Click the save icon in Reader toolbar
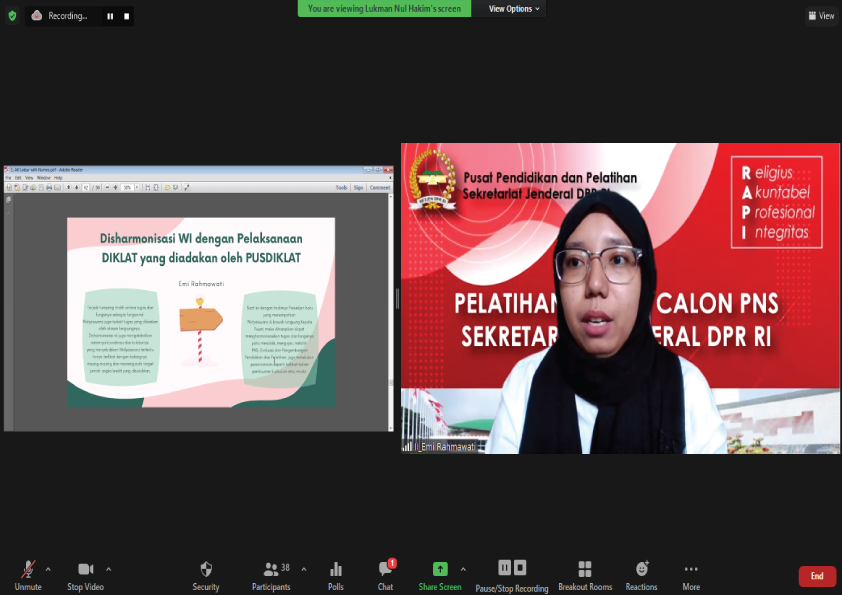The height and width of the screenshot is (595, 842). click(41, 187)
